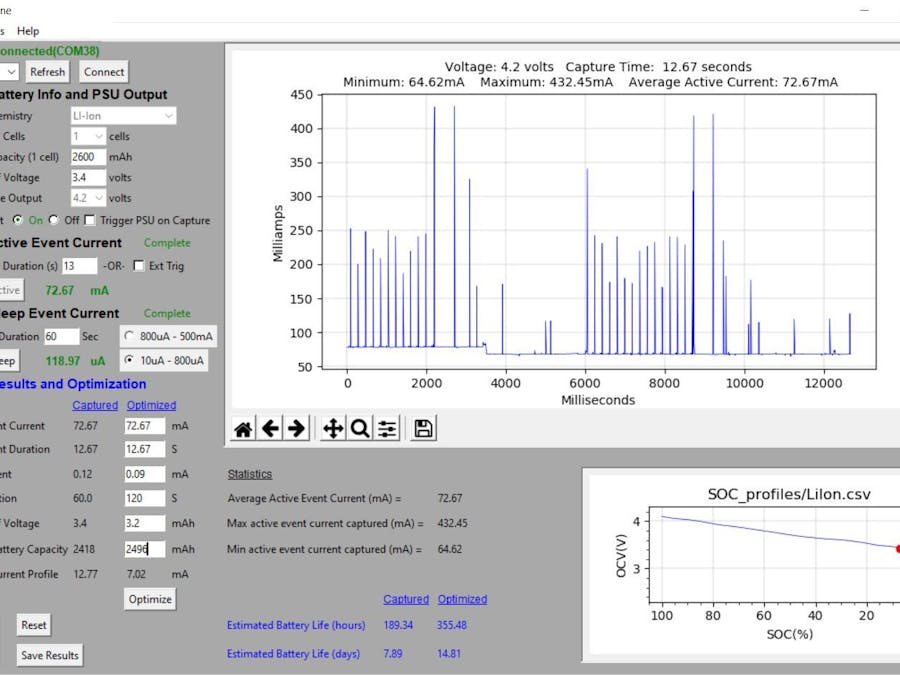Click the Sleep capture button
The height and width of the screenshot is (675, 900).
coord(9,360)
